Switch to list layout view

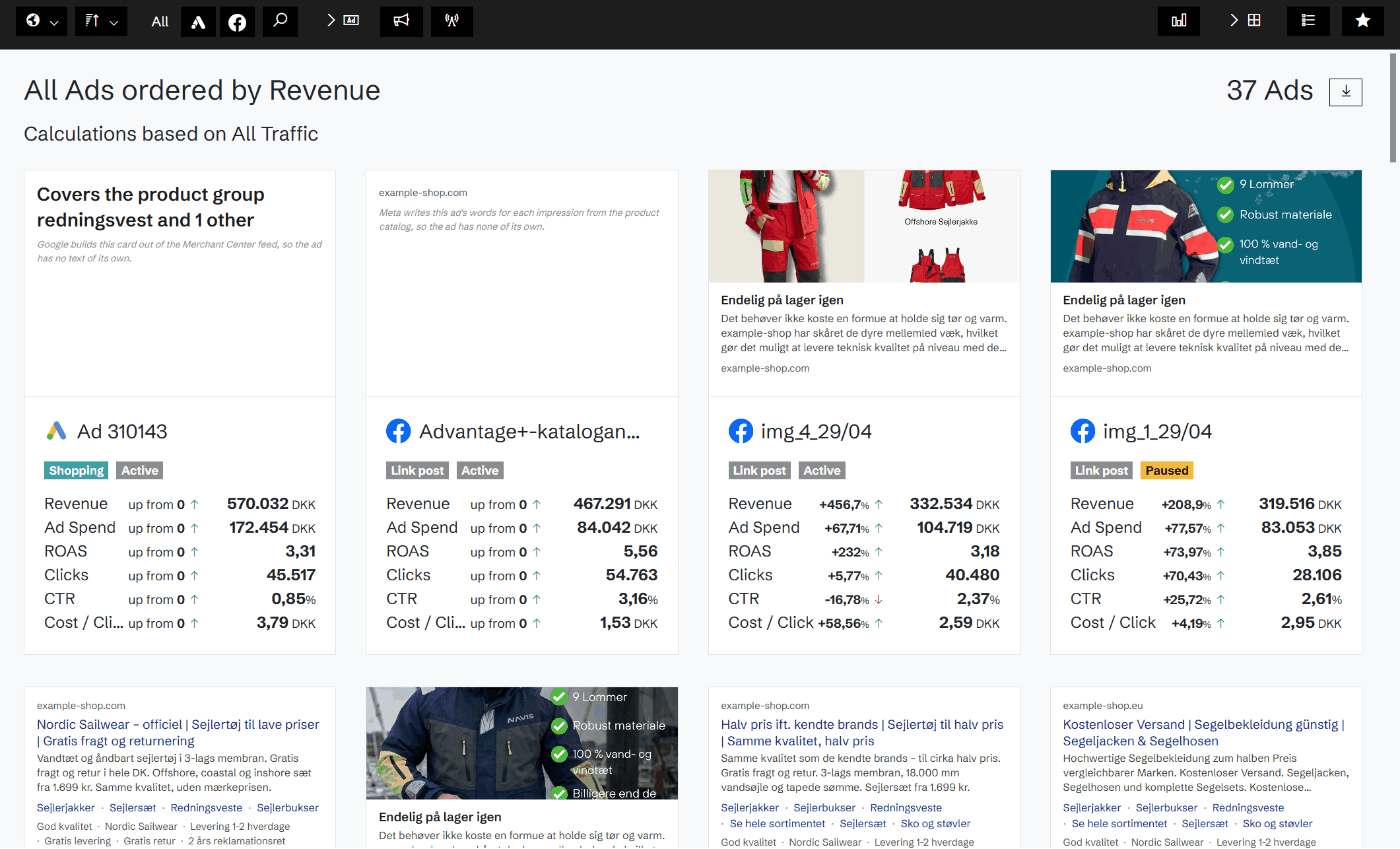click(1308, 21)
